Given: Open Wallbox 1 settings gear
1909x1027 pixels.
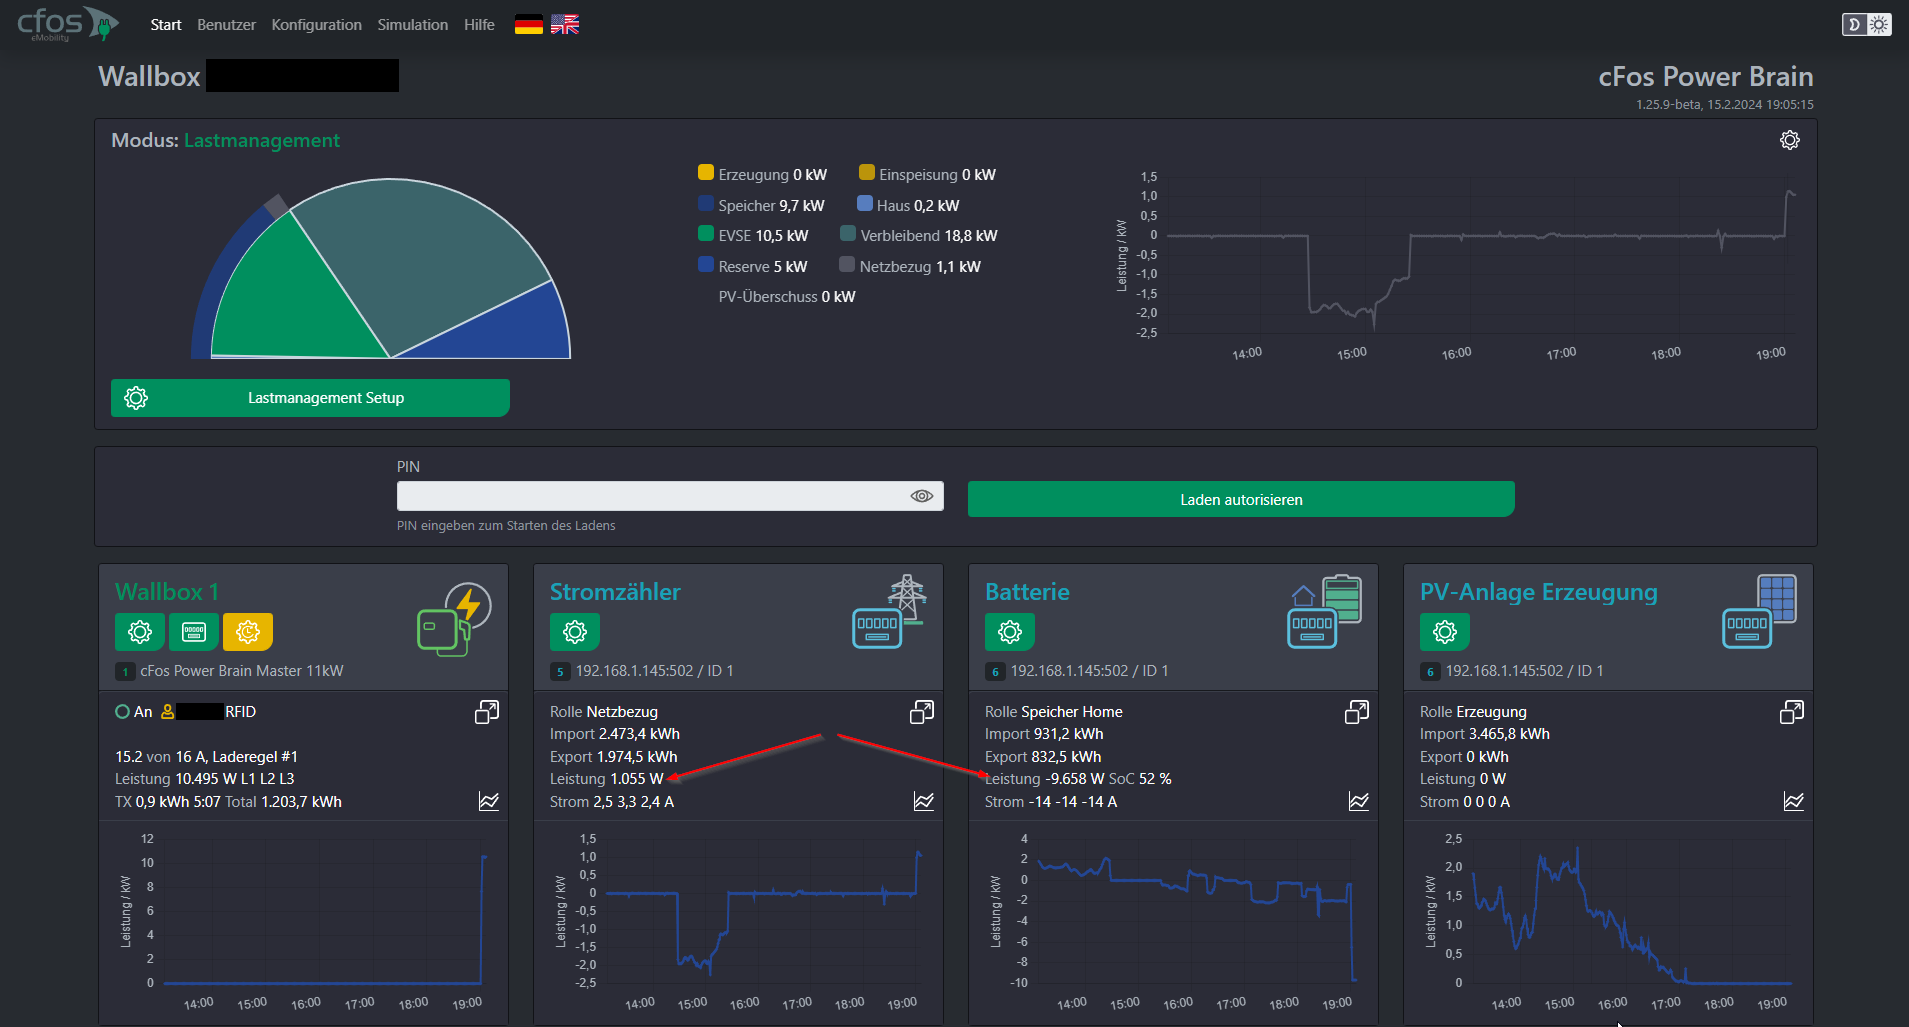Looking at the screenshot, I should point(140,632).
